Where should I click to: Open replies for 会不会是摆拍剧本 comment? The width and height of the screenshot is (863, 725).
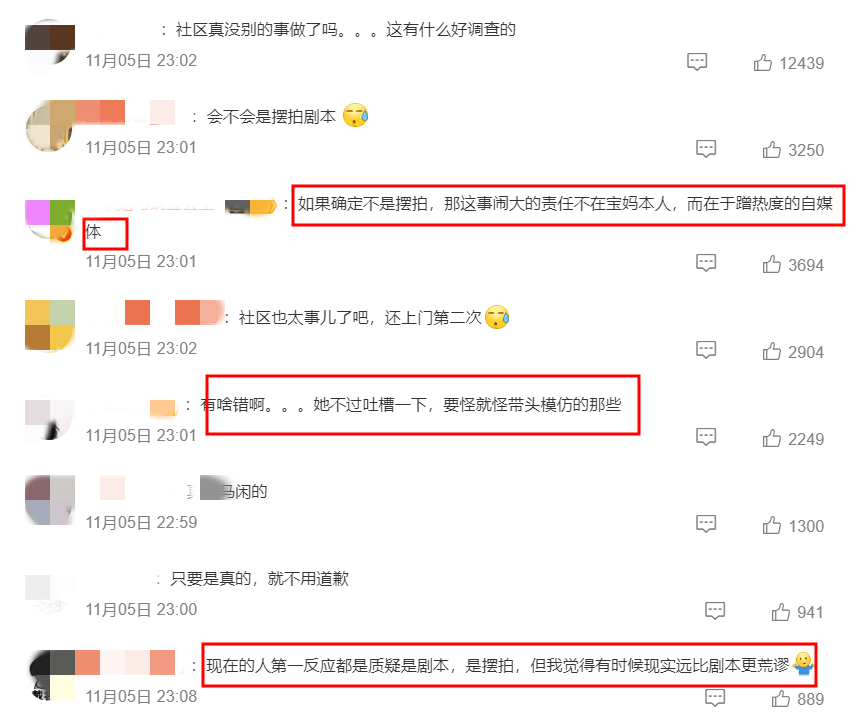(x=706, y=149)
